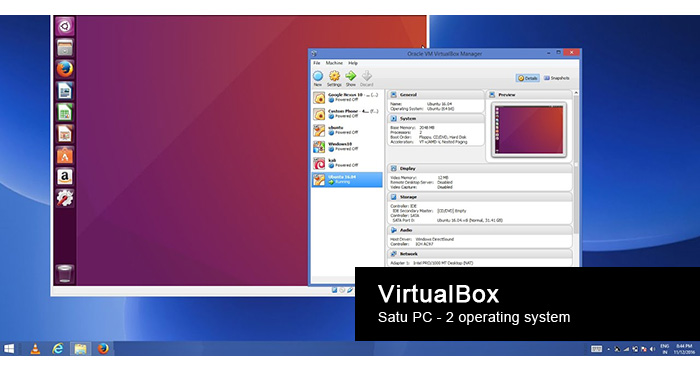Click the New virtual machine icon
The image size is (700, 370).
click(x=318, y=76)
